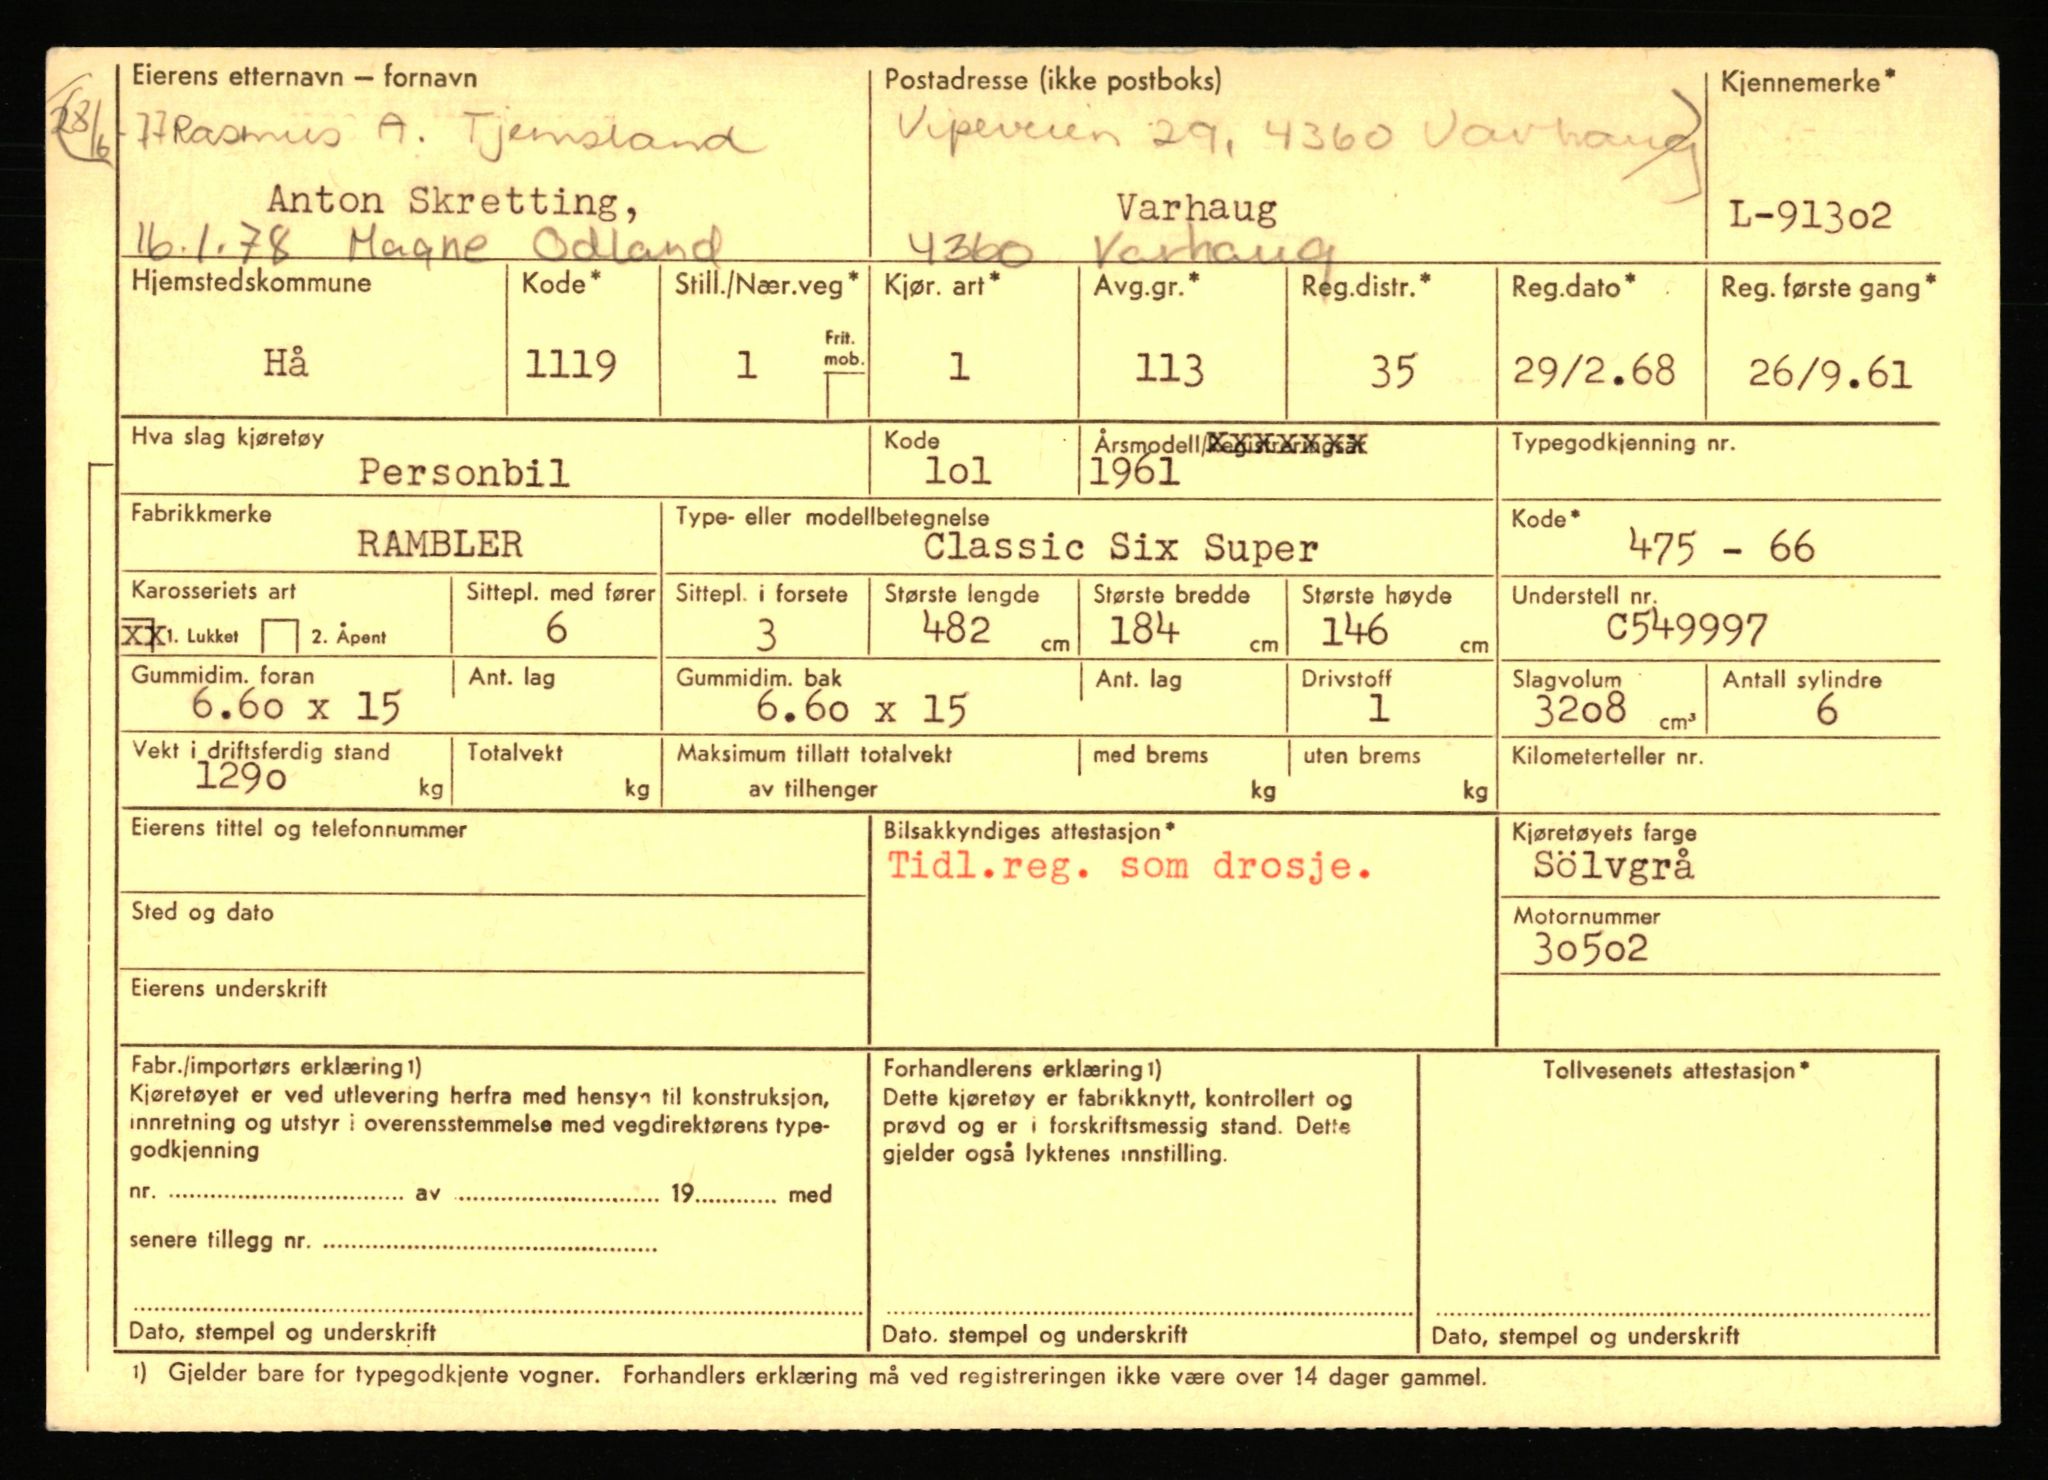
Task: Click the '1. Lukket' checkbox marked with XX
Action: (x=142, y=635)
